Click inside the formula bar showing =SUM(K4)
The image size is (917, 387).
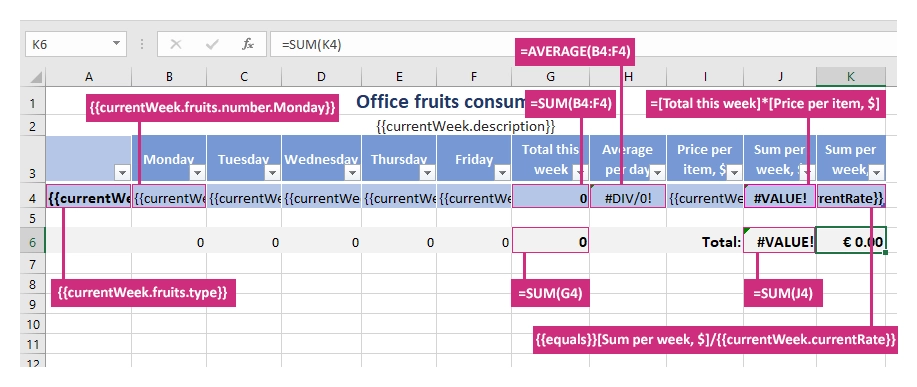pyautogui.click(x=583, y=44)
